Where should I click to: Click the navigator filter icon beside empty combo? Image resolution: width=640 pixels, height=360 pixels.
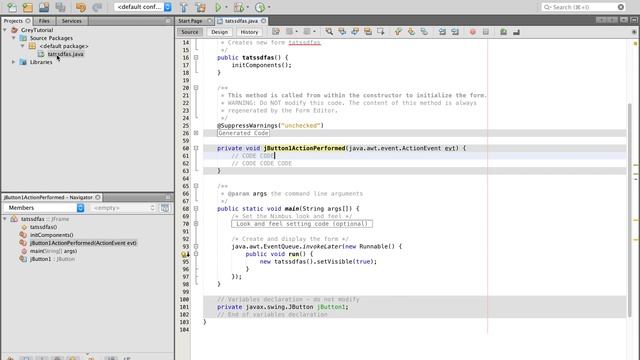[165, 208]
